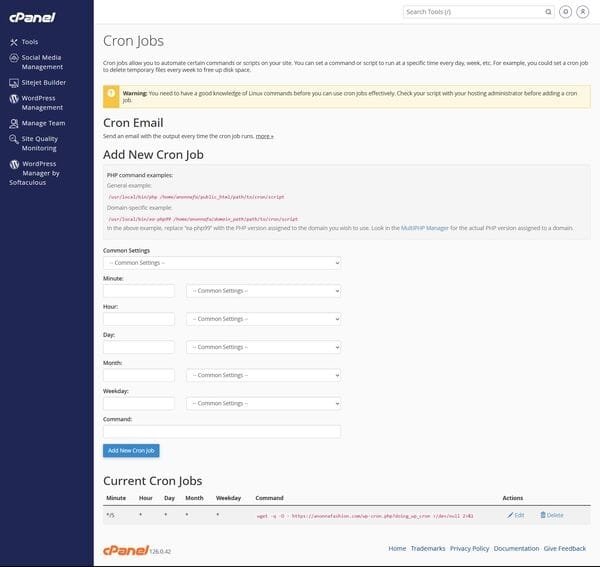Click the search magnifier icon
600x567 pixels.
click(548, 12)
